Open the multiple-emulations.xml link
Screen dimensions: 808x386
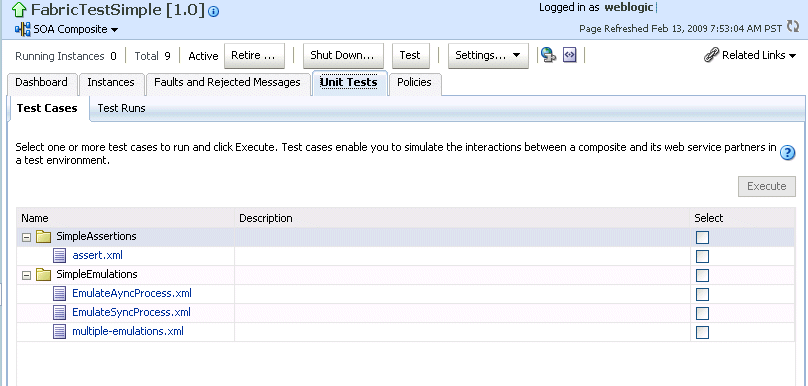128,331
